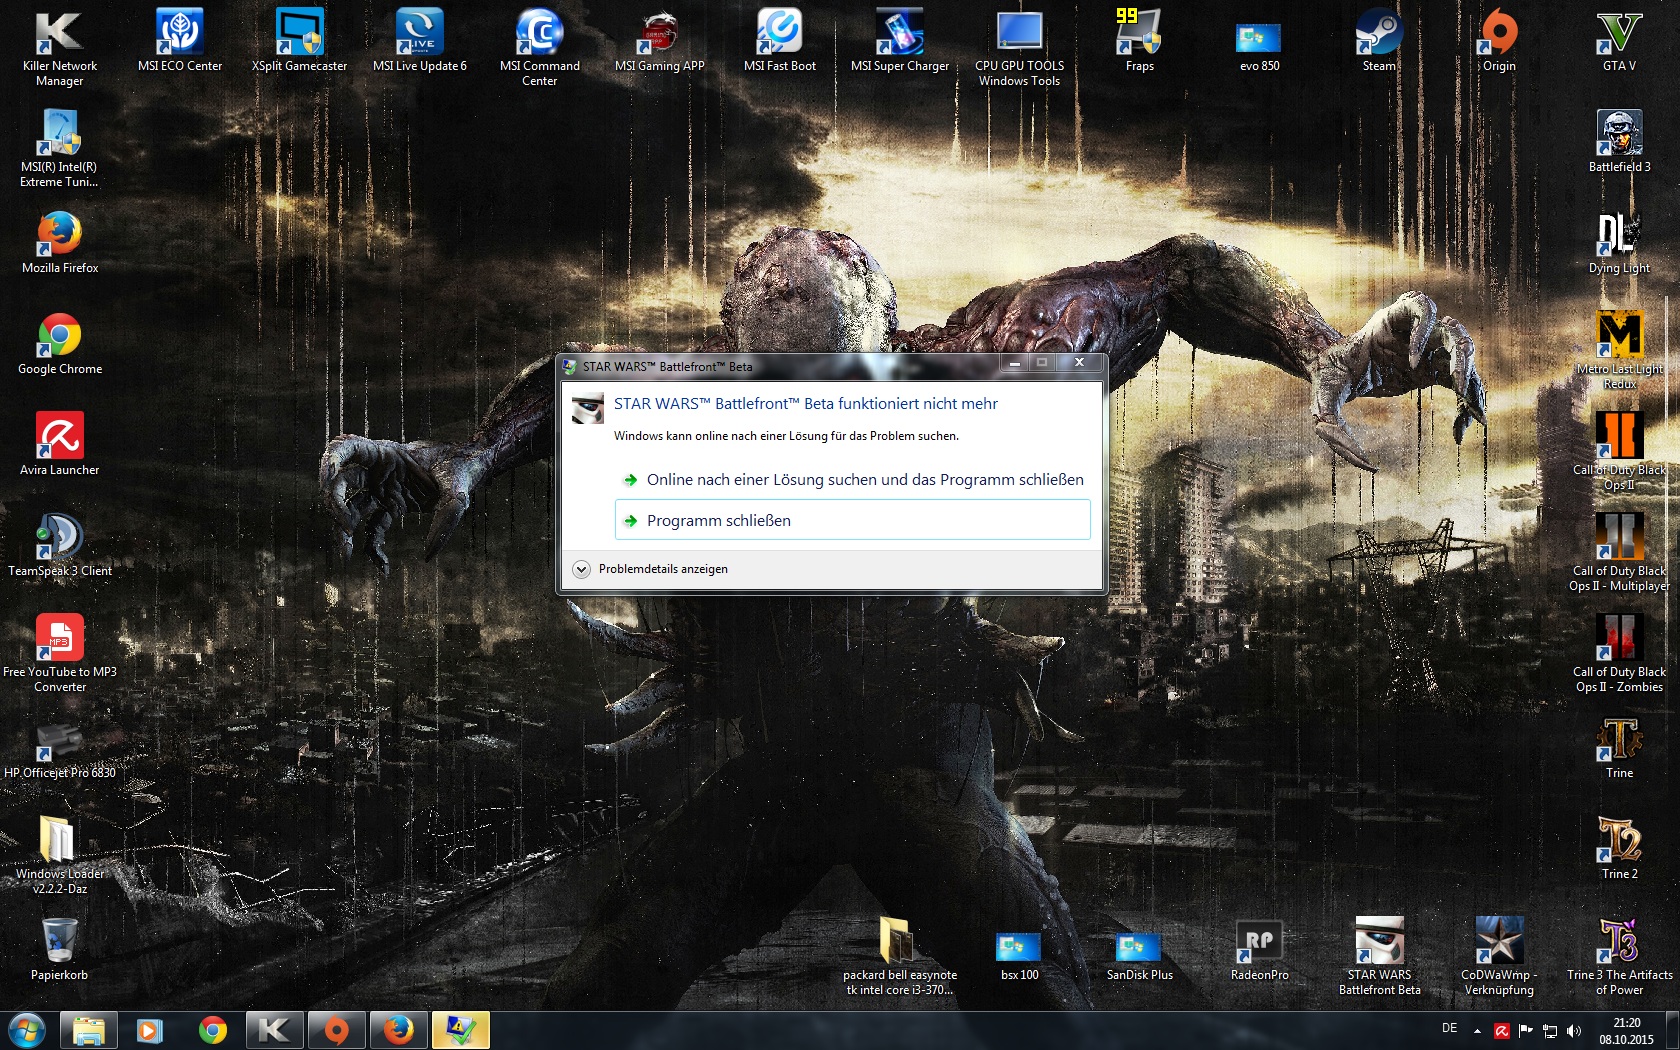Select MSI Intel Extreme Tuning icon

tap(59, 147)
